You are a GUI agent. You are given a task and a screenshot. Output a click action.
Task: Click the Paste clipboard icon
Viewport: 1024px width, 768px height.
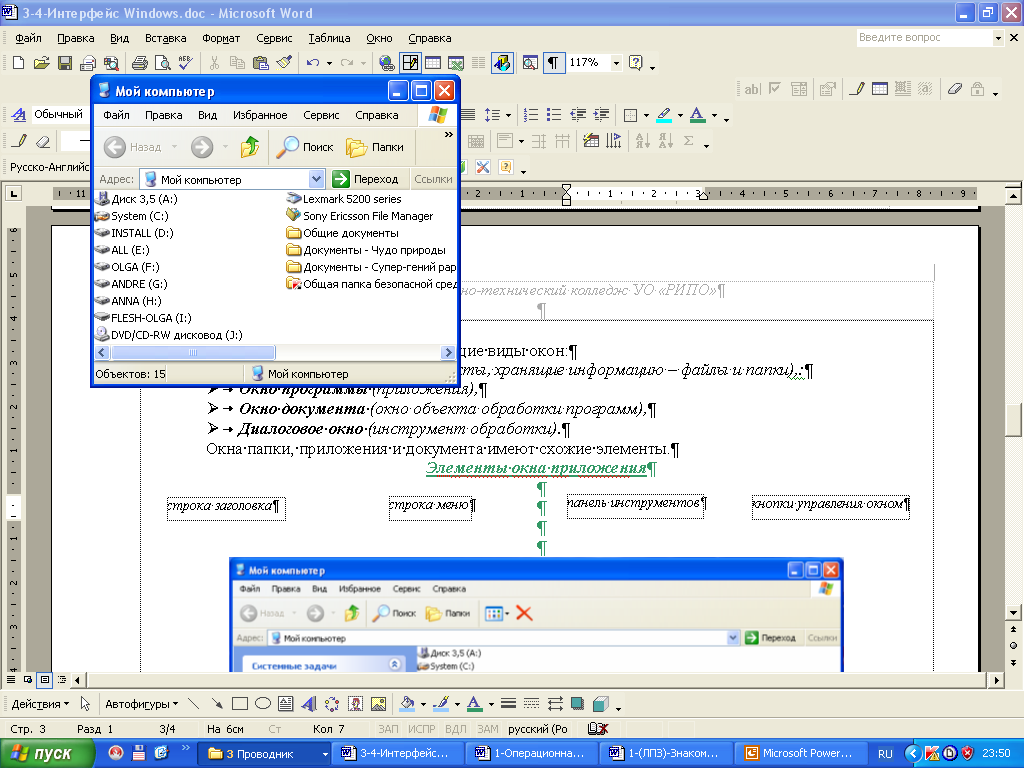(x=261, y=63)
